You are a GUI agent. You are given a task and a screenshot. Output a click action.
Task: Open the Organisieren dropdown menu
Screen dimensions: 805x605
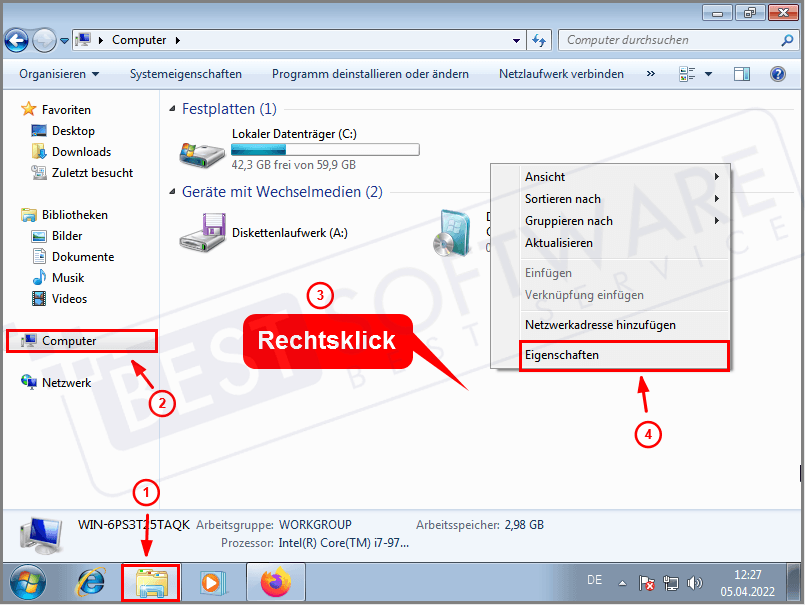[x=58, y=73]
